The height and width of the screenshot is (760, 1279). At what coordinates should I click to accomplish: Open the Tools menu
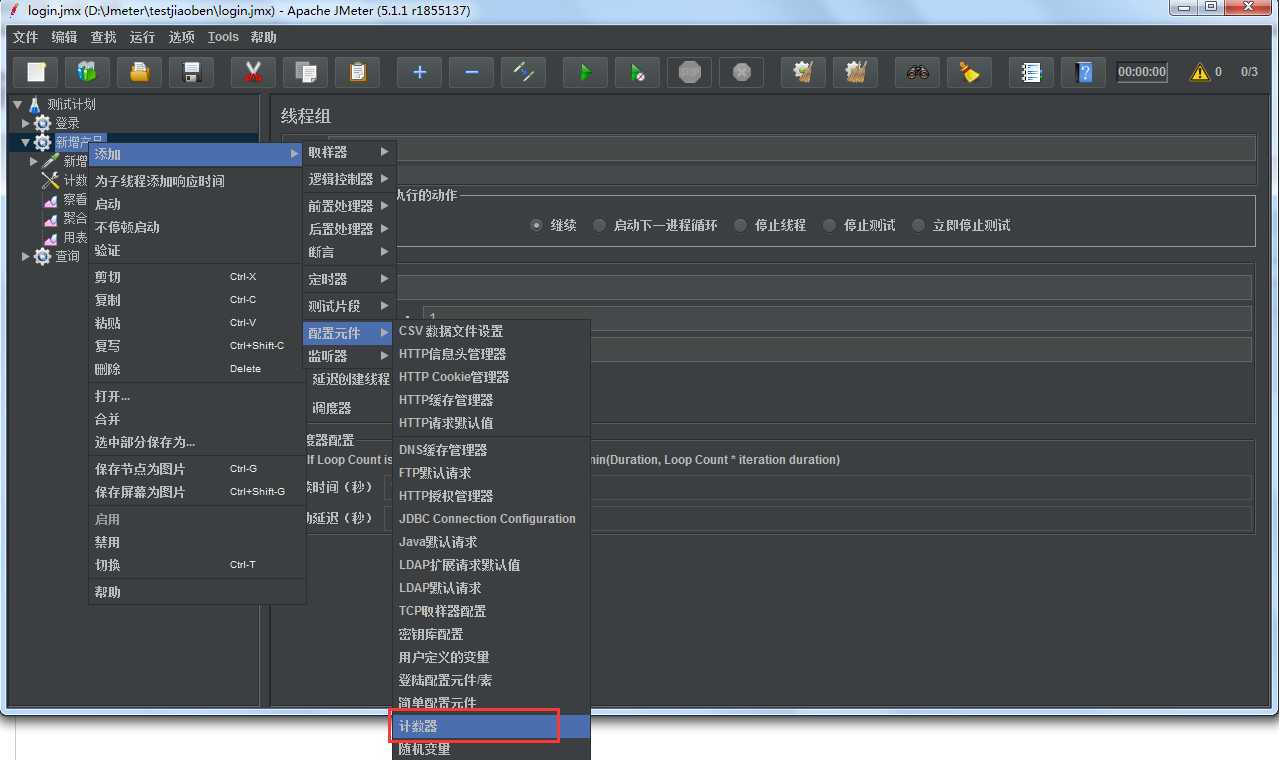coord(223,37)
